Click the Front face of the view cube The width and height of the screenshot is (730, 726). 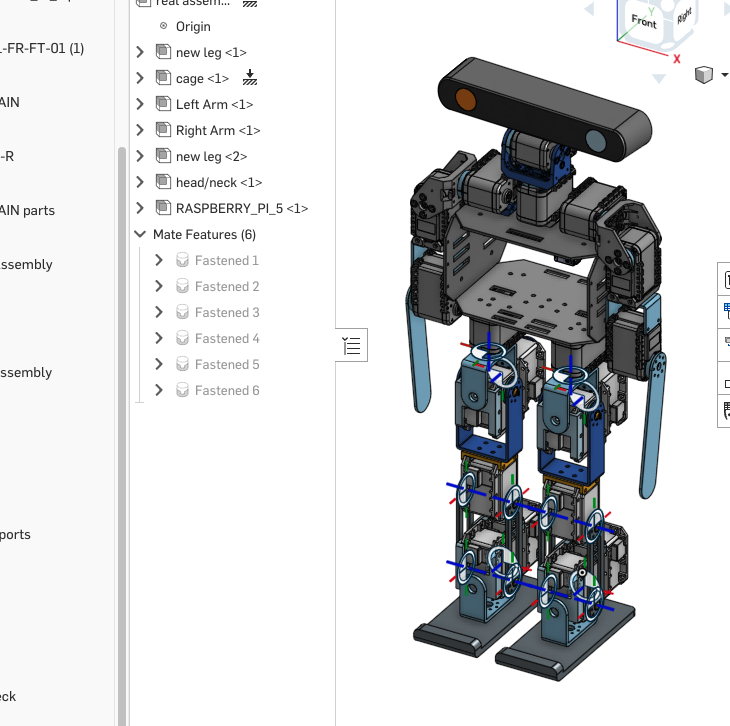point(644,21)
